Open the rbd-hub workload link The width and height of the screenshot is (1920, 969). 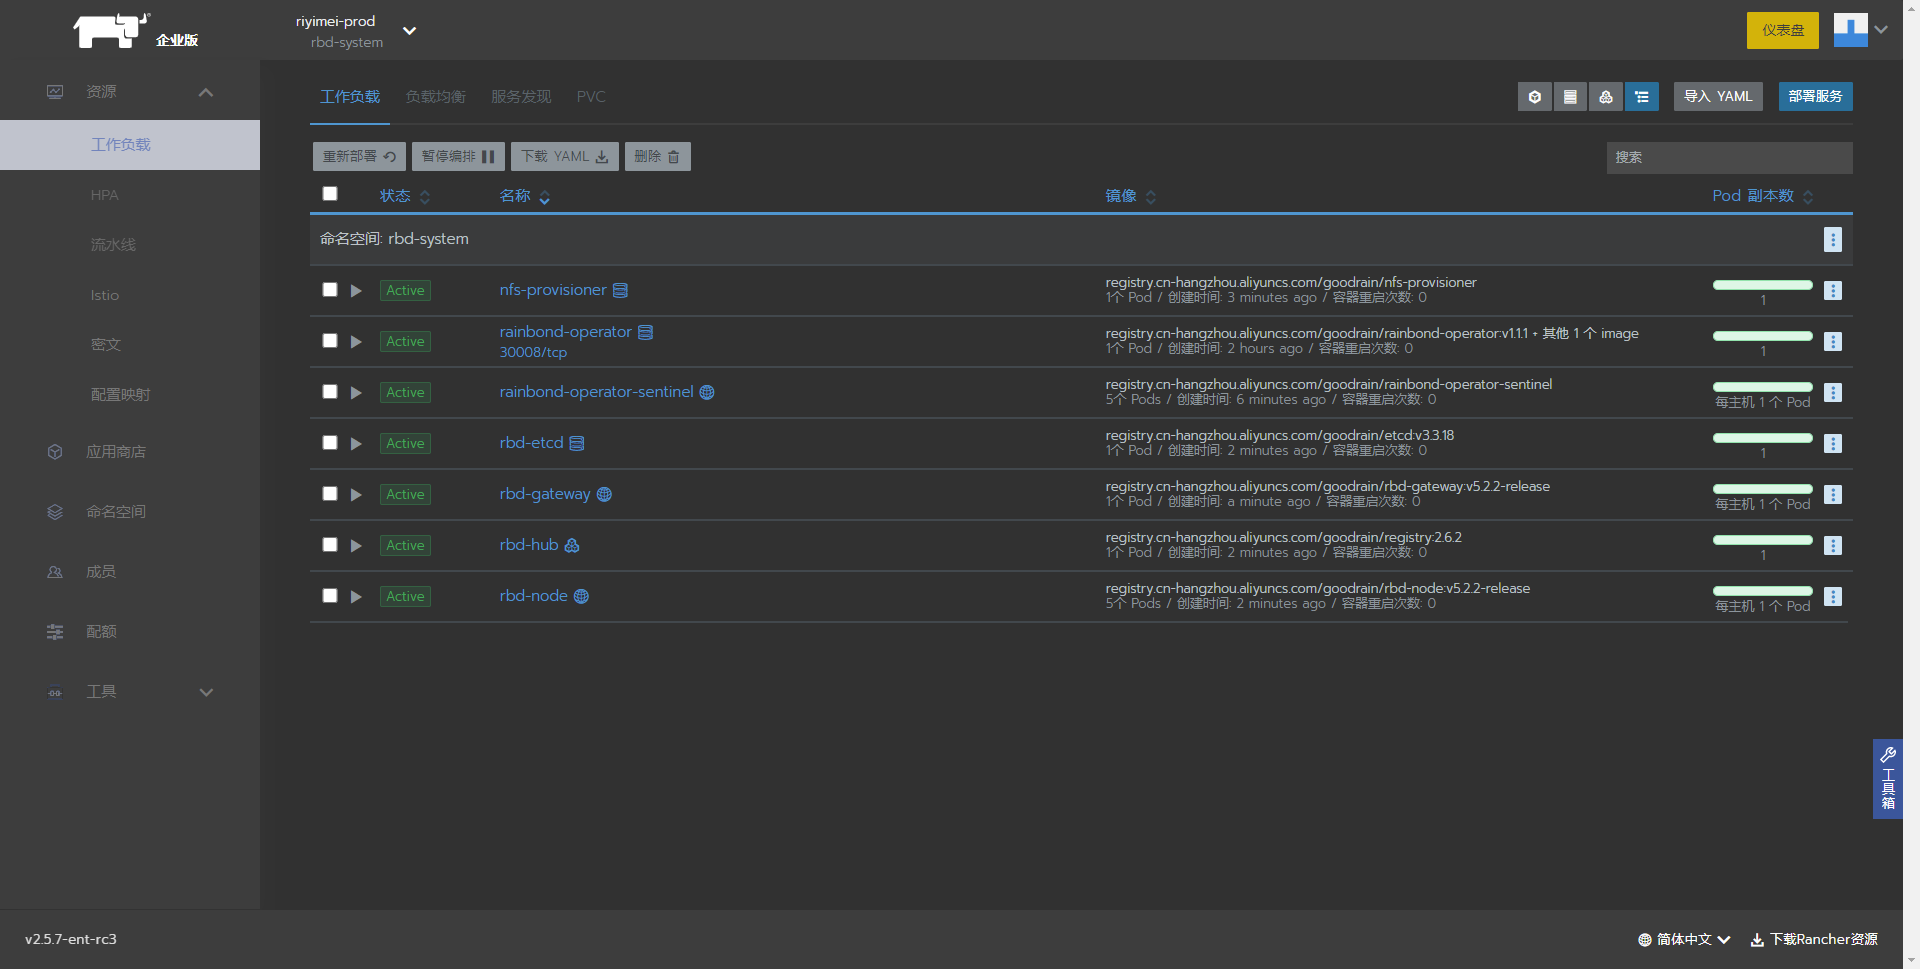(529, 545)
